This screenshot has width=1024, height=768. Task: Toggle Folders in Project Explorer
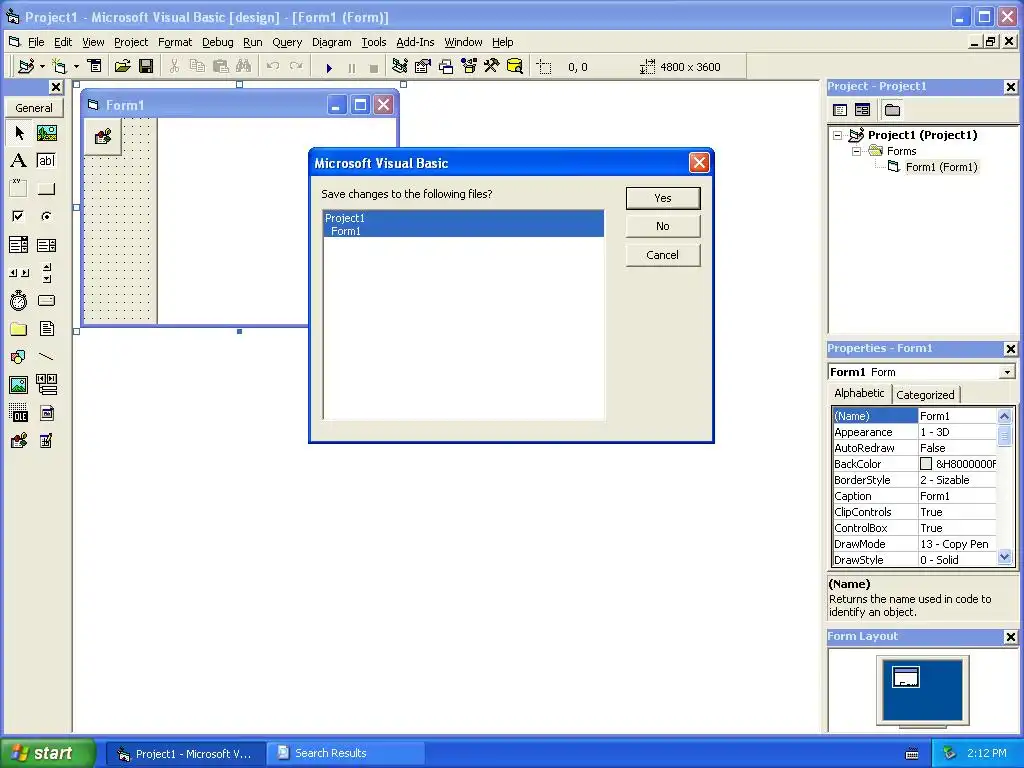click(x=892, y=110)
